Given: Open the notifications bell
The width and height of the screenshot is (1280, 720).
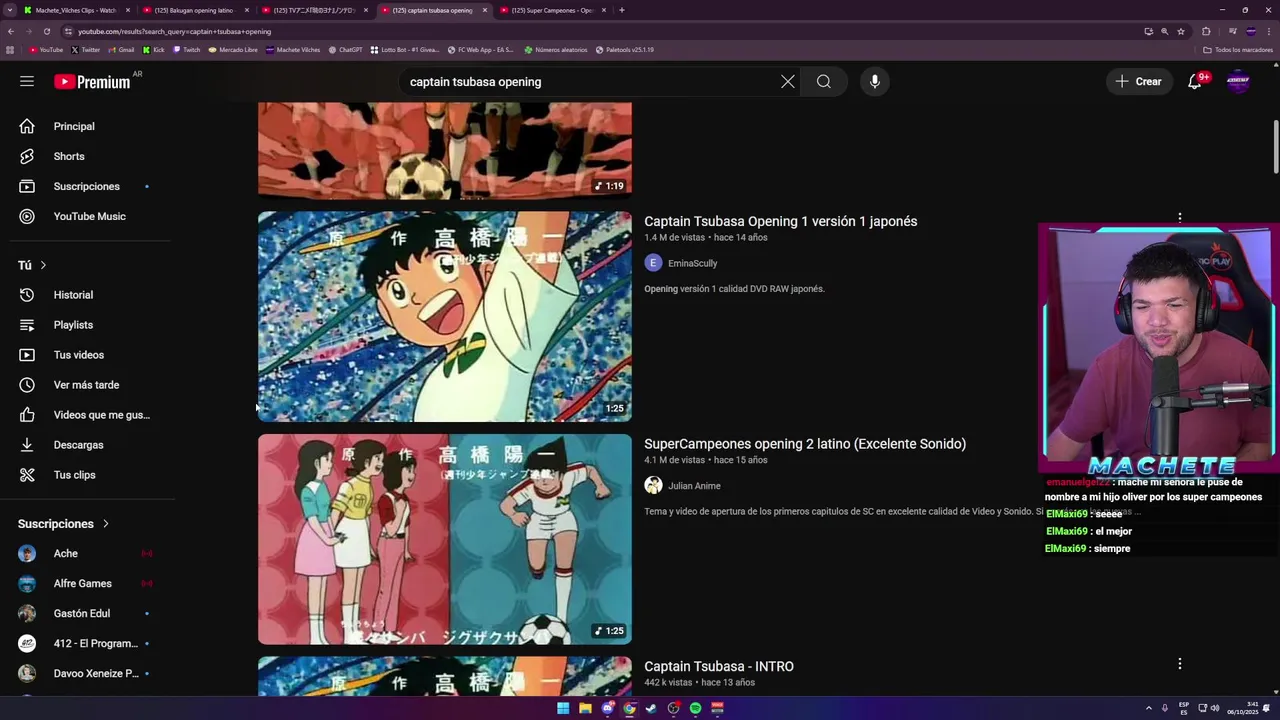Looking at the screenshot, I should 1194,82.
